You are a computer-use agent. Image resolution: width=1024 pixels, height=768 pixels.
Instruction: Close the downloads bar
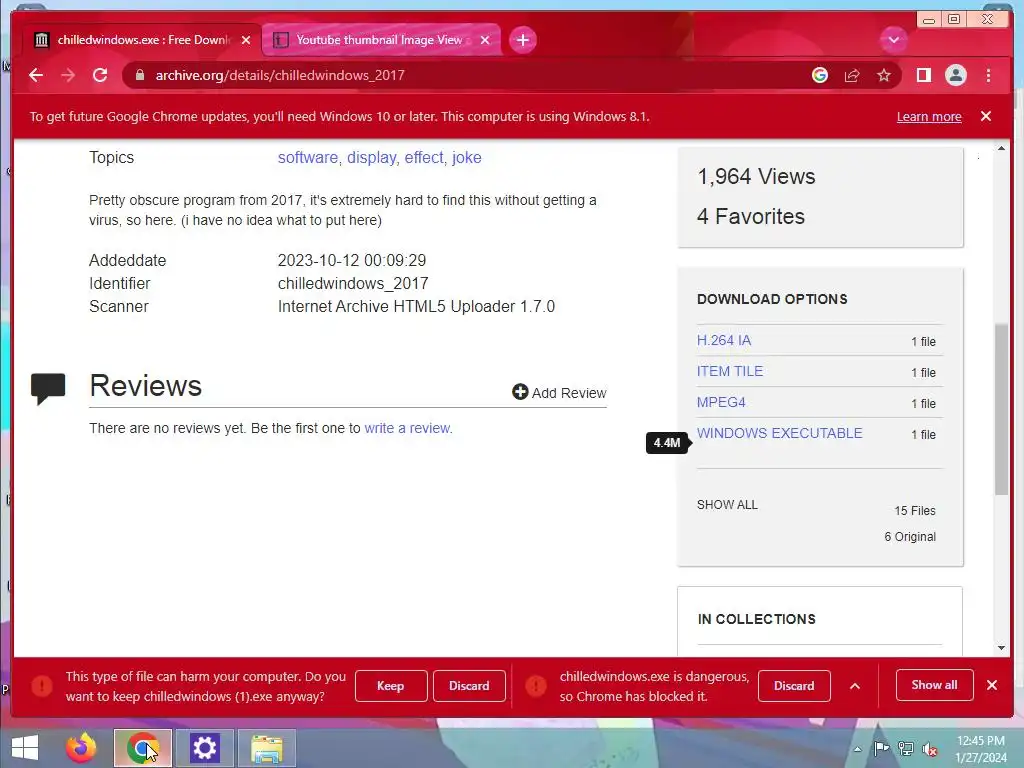pos(992,685)
